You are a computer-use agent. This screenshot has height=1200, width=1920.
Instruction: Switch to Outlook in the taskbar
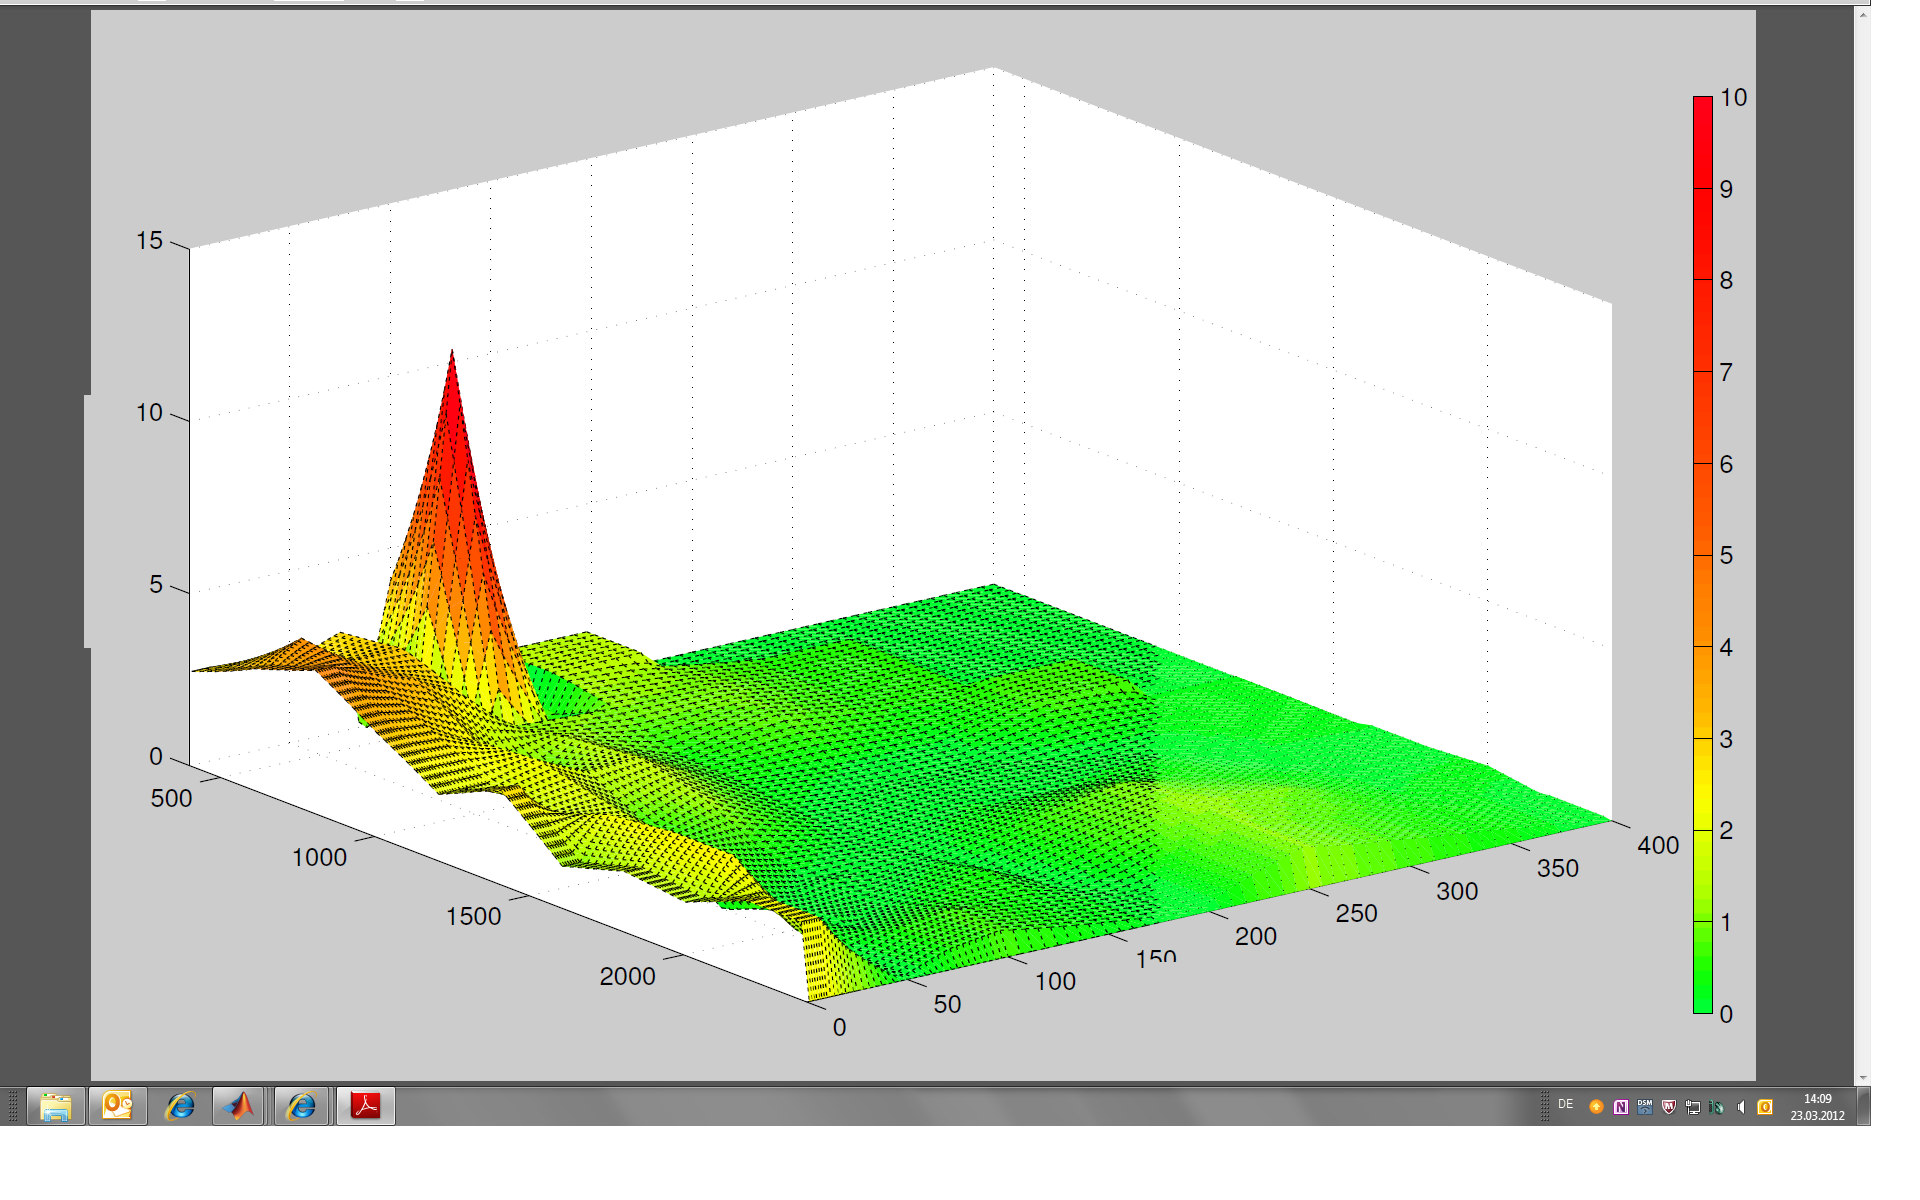(x=118, y=1107)
